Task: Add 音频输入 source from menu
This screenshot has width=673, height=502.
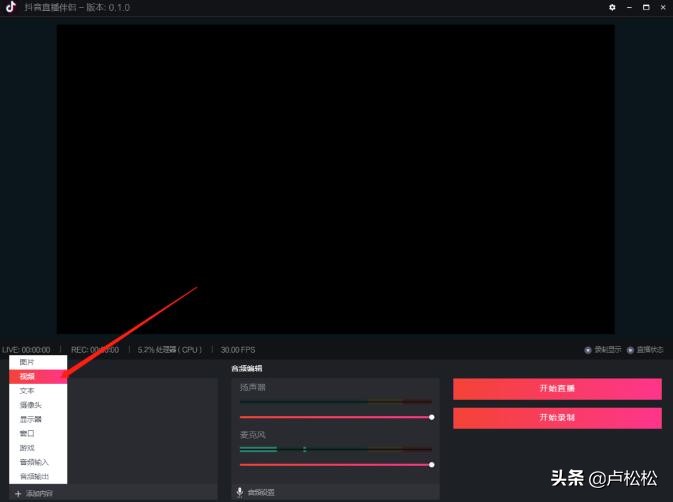Action: pyautogui.click(x=34, y=462)
